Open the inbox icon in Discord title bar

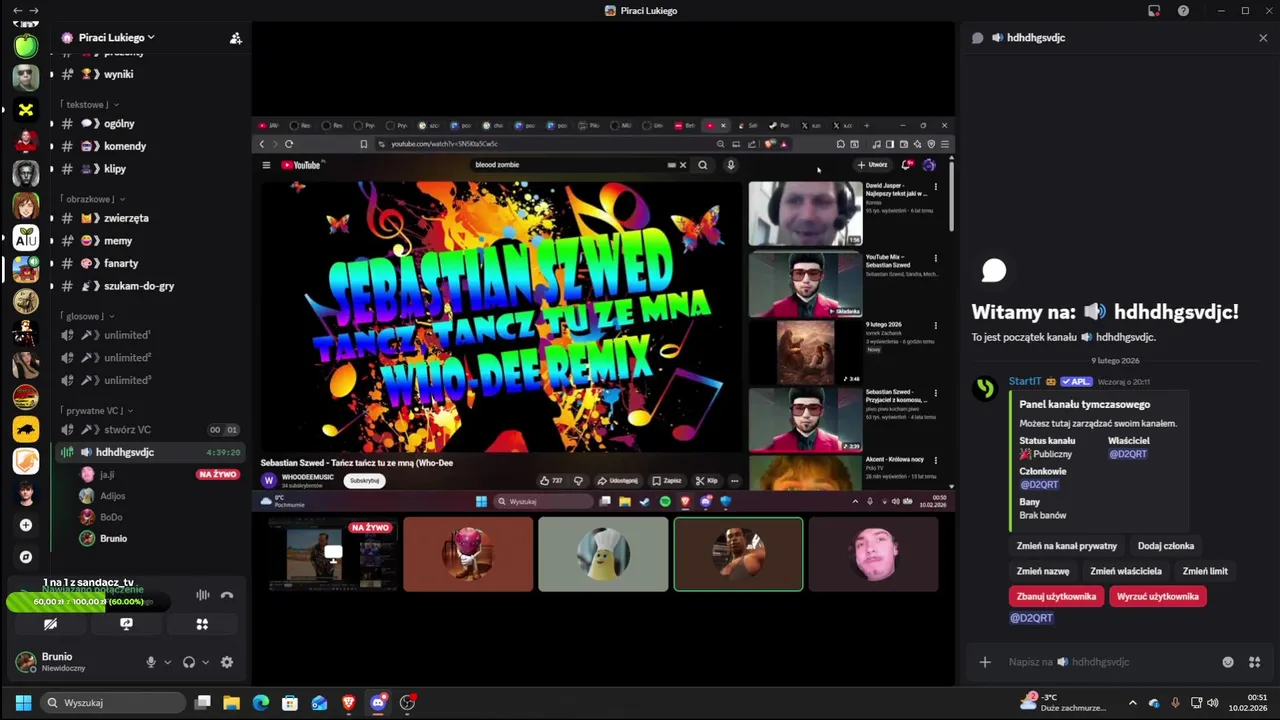point(1154,11)
